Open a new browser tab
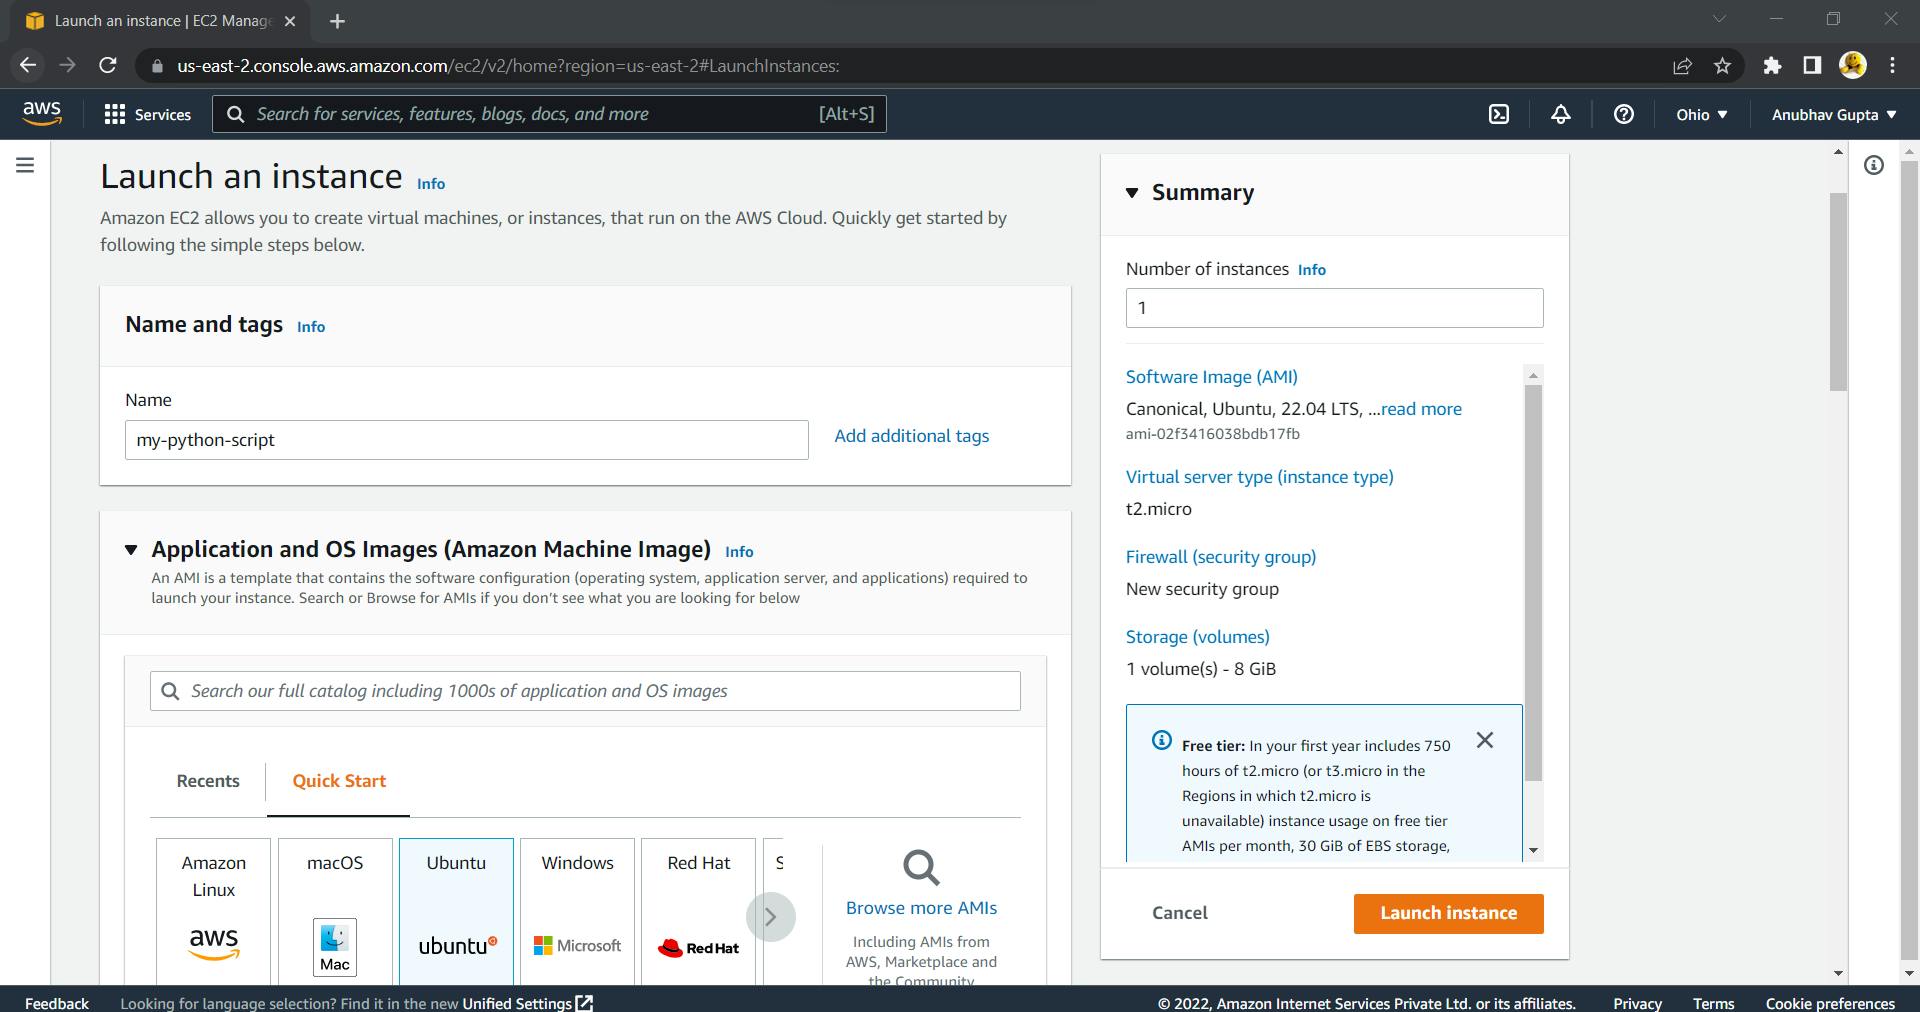The height and width of the screenshot is (1012, 1920). coord(337,21)
